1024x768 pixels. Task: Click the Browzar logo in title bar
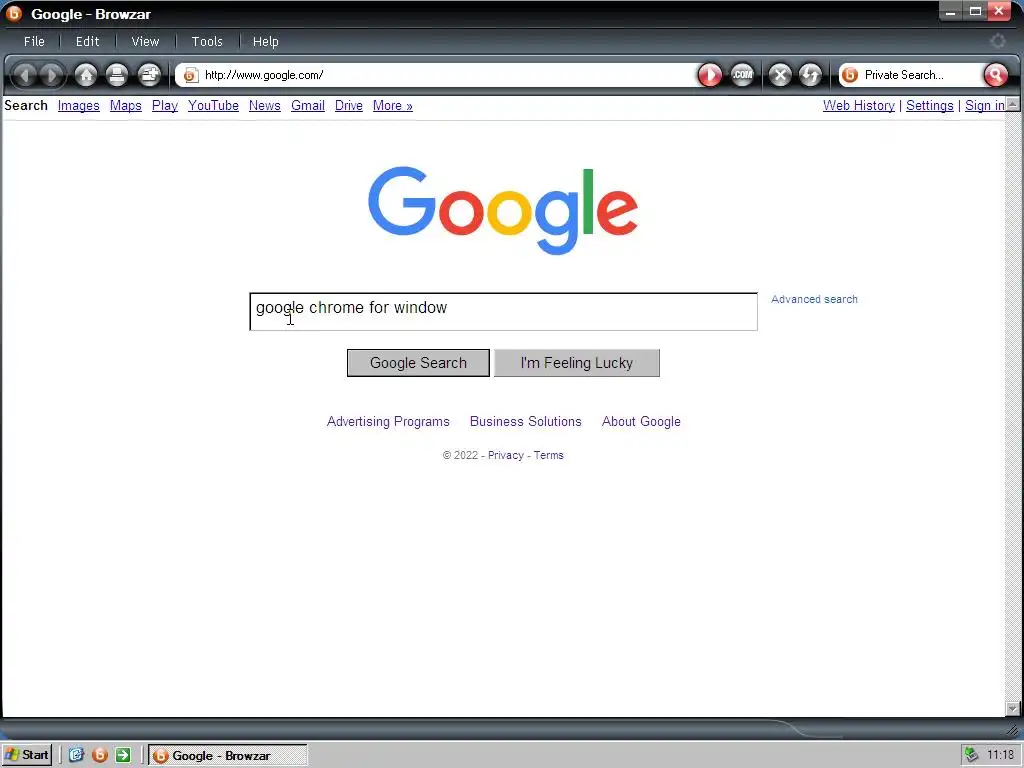point(13,13)
